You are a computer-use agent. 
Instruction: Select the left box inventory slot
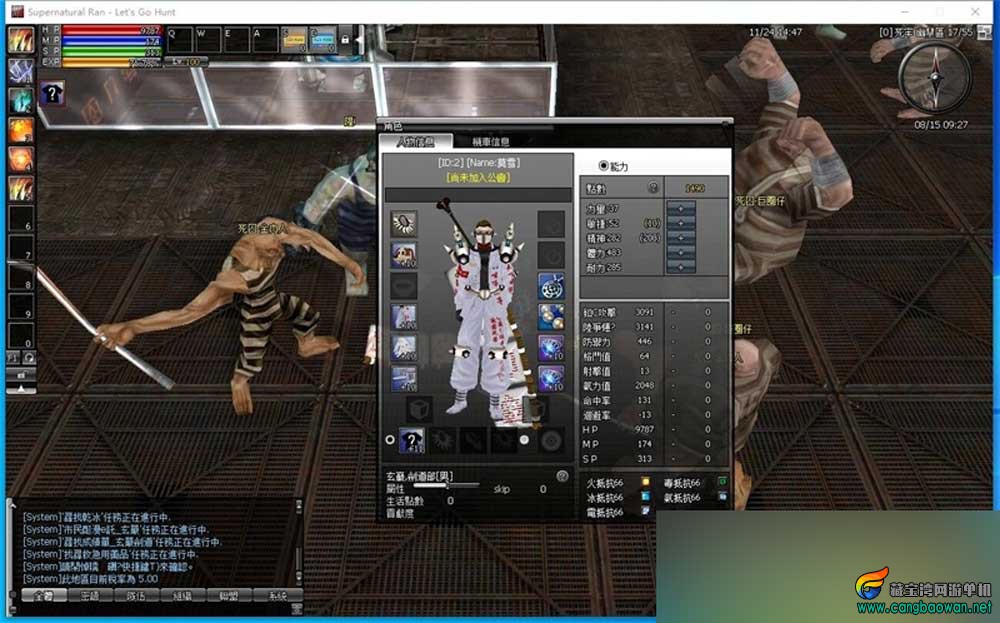(x=419, y=408)
